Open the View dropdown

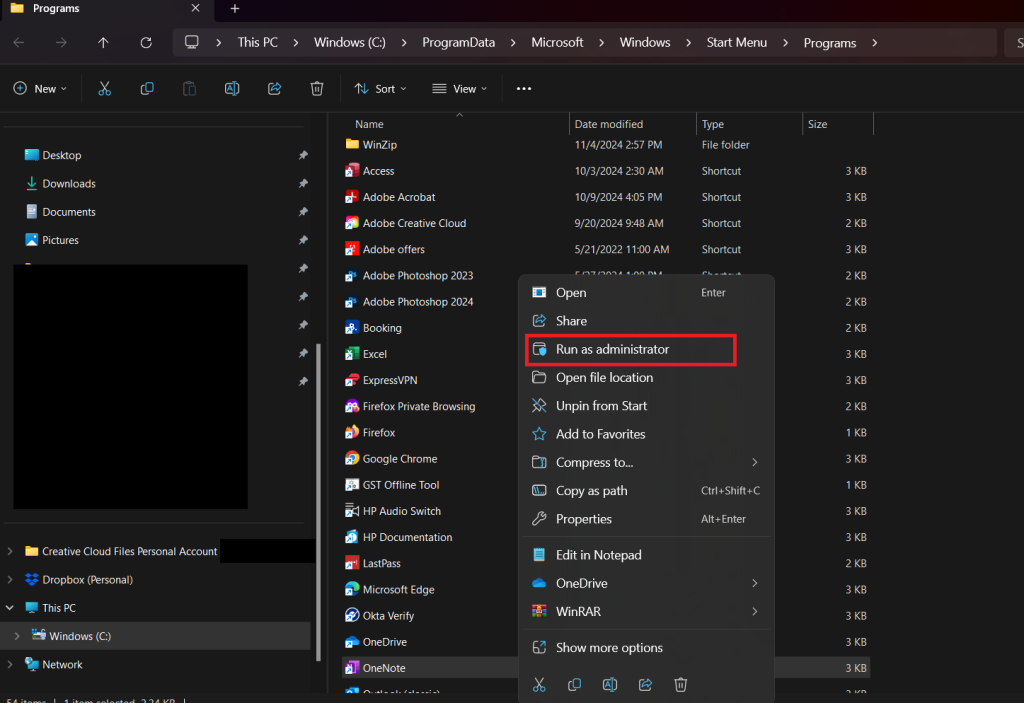(459, 88)
